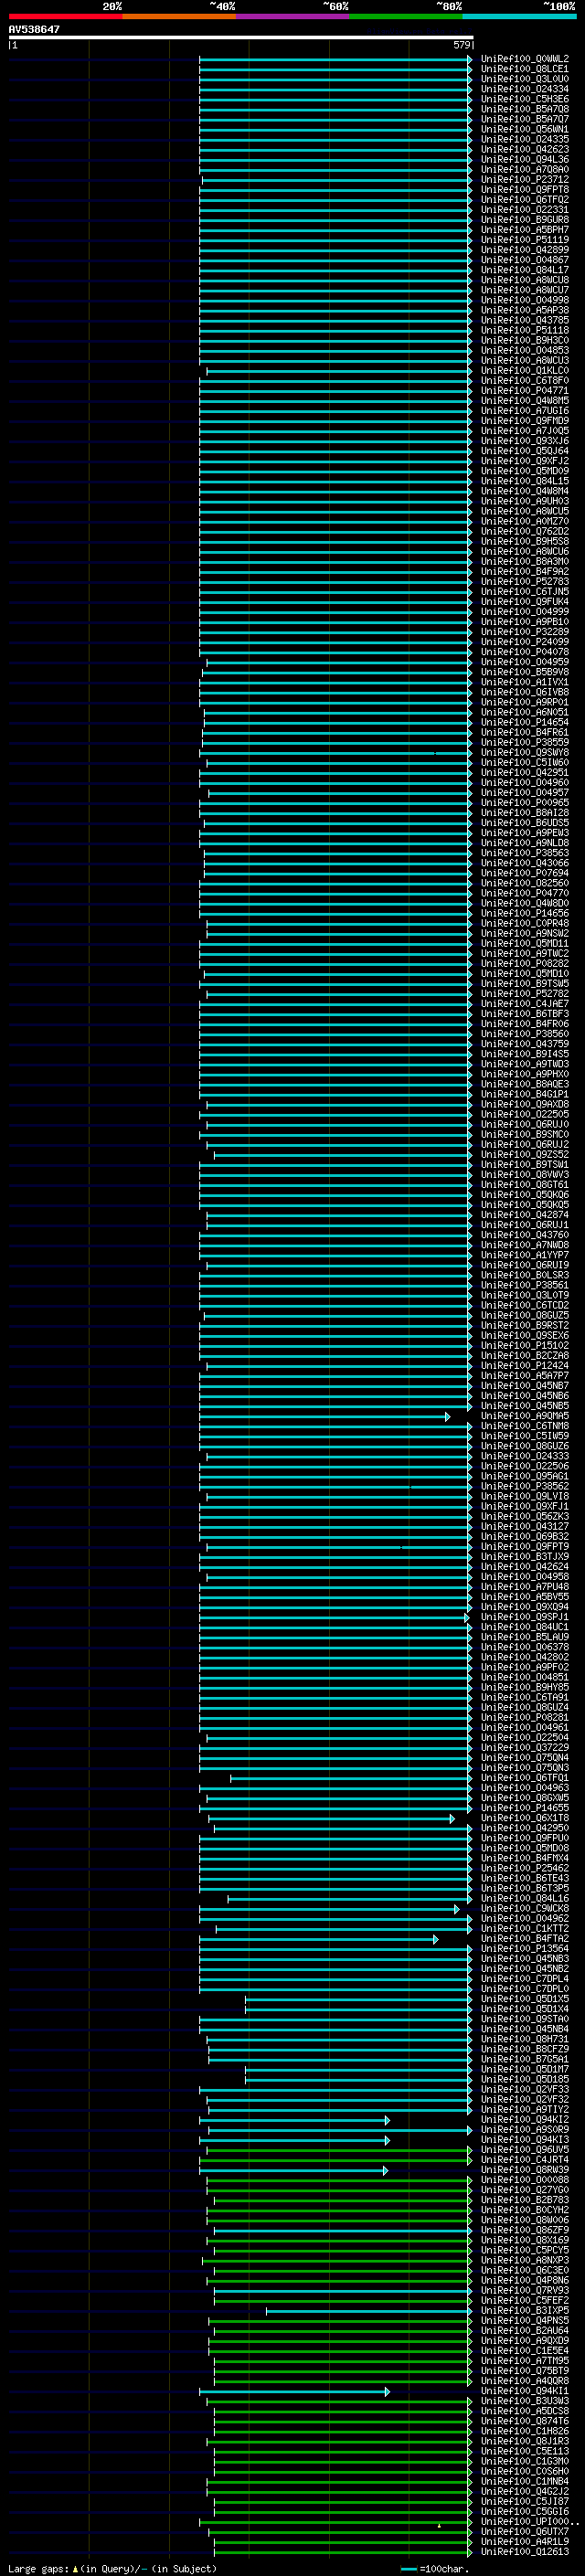The width and height of the screenshot is (585, 2576).
Task: Click the UniRef100_A9PF02 label
Action: click(525, 1667)
